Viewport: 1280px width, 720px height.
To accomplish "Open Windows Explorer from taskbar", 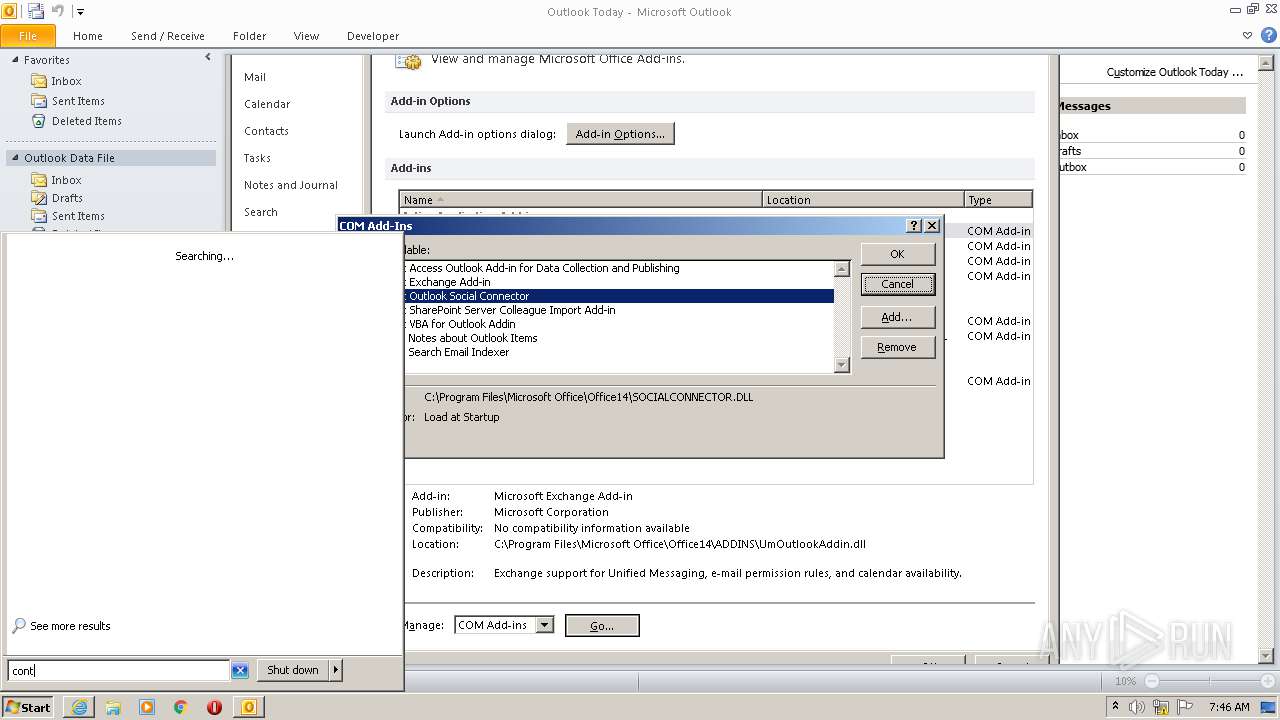I will tap(113, 707).
